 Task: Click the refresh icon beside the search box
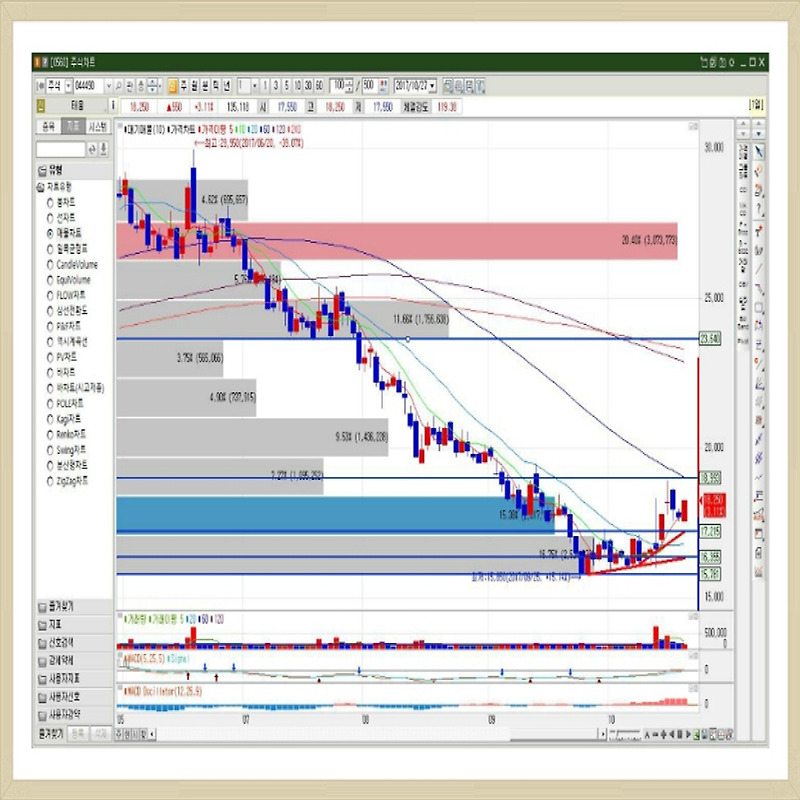coord(93,149)
